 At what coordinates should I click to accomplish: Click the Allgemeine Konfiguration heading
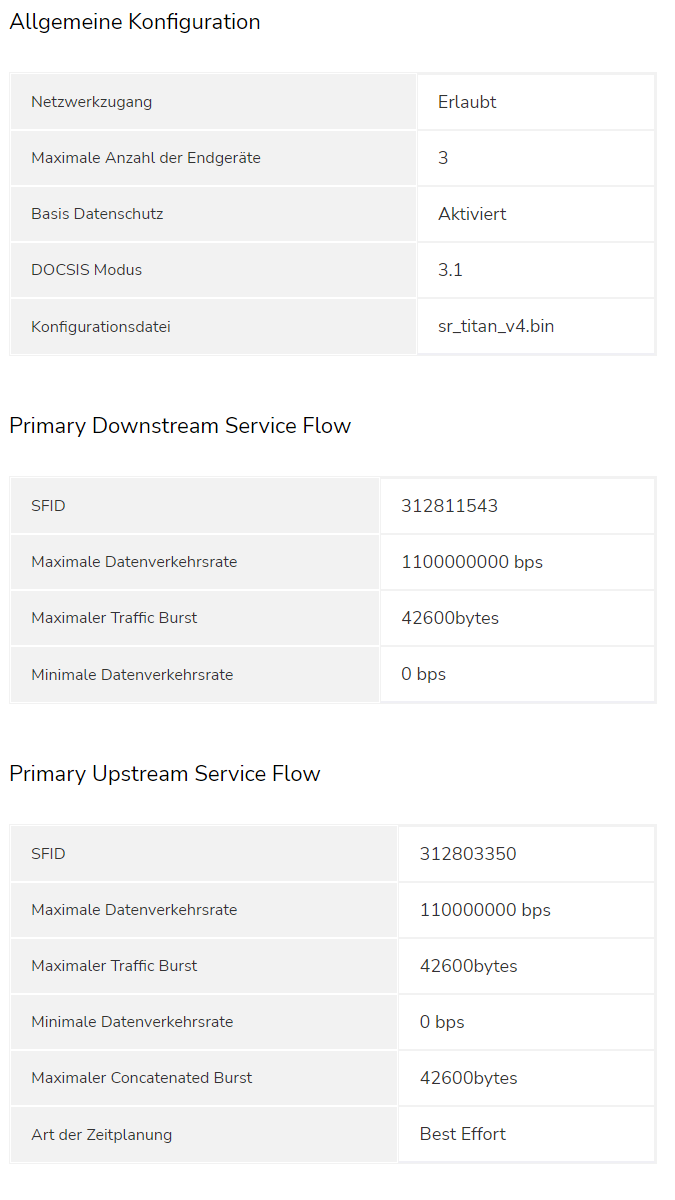[x=135, y=22]
